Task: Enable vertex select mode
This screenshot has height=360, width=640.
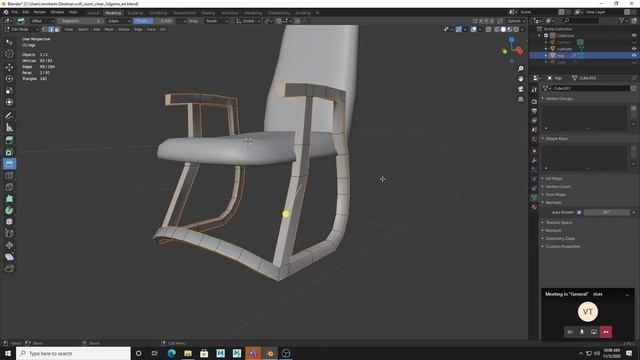Action: 45,29
